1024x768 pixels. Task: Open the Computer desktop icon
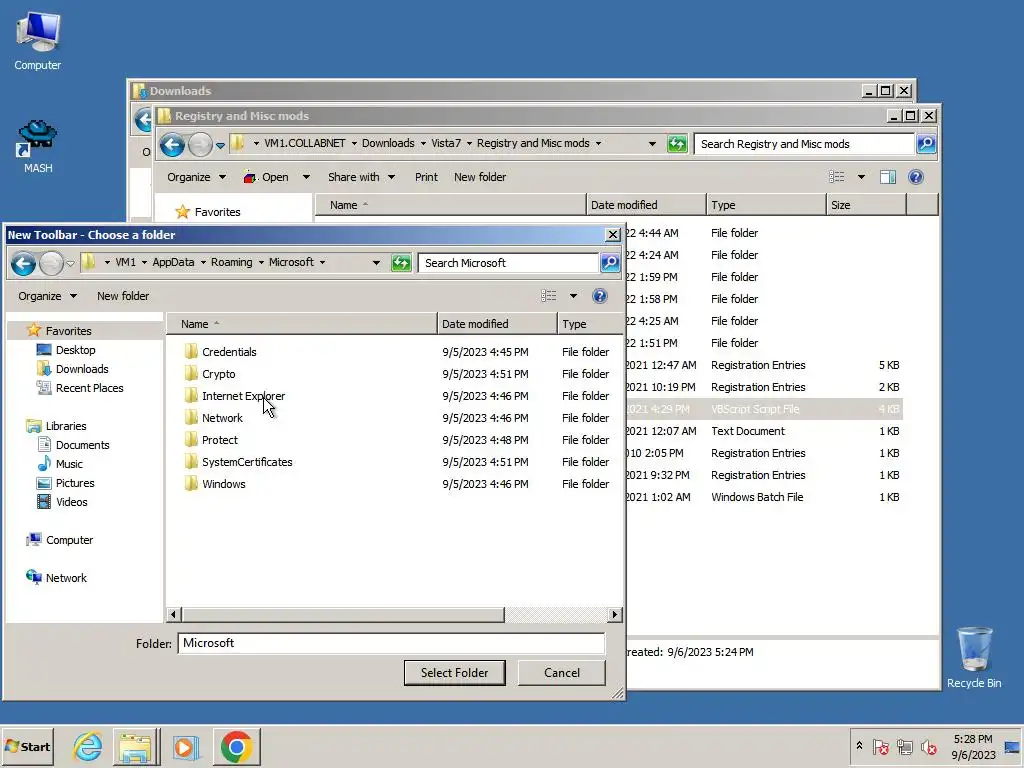click(37, 42)
